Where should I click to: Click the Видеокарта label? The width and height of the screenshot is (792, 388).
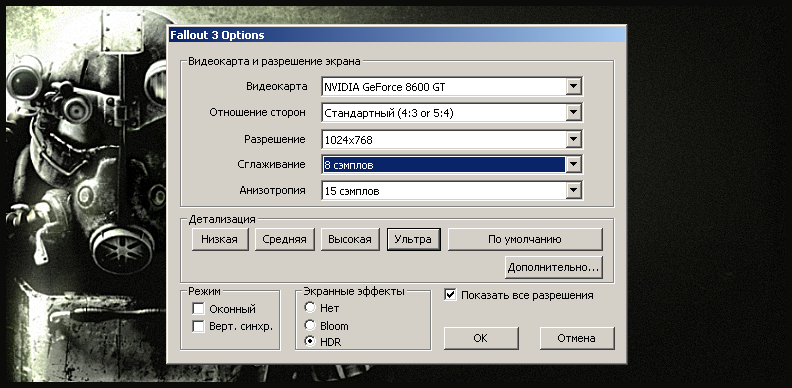(x=276, y=86)
